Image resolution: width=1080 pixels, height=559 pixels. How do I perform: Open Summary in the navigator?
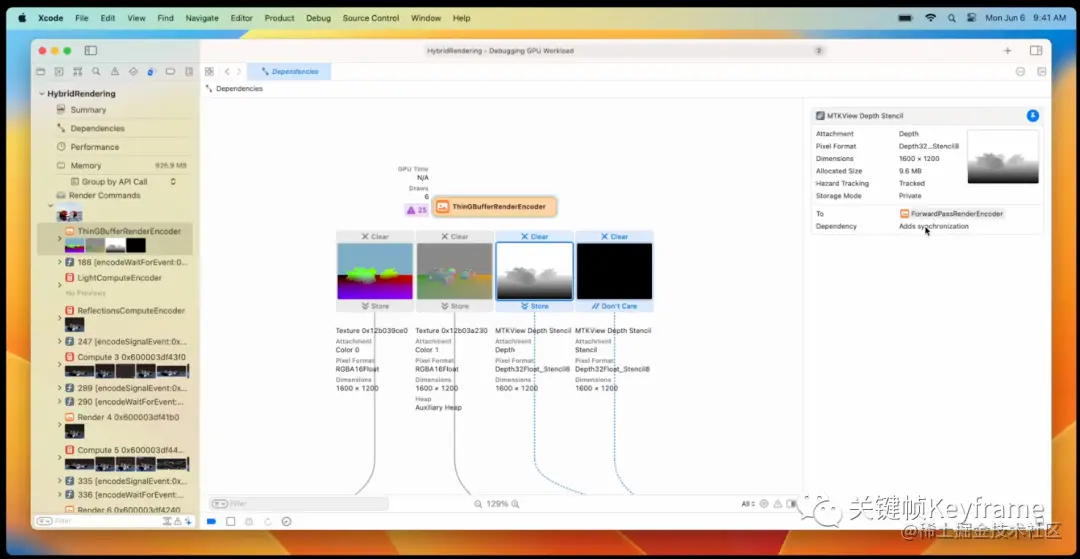[x=88, y=110]
